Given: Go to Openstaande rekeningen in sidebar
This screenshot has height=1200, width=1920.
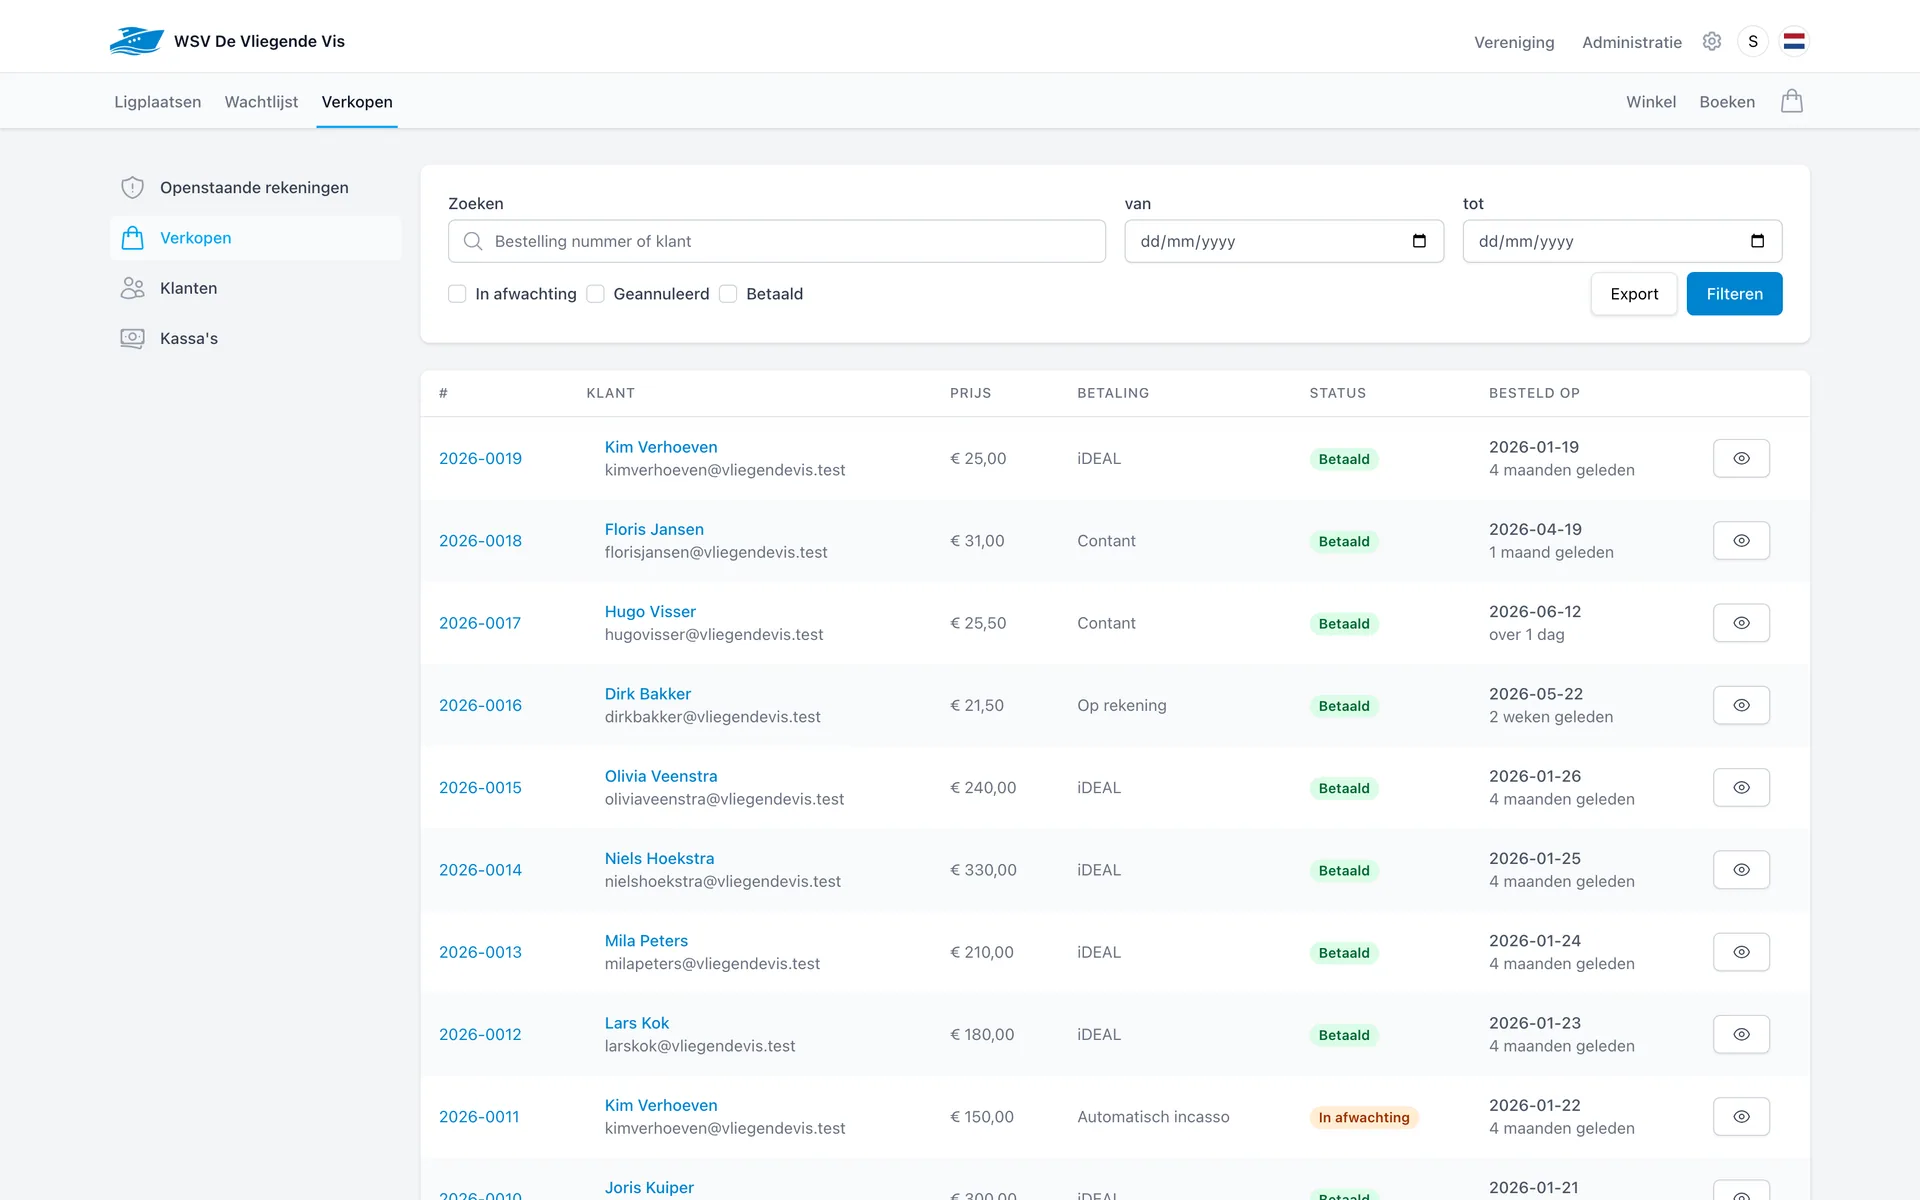Looking at the screenshot, I should (255, 188).
